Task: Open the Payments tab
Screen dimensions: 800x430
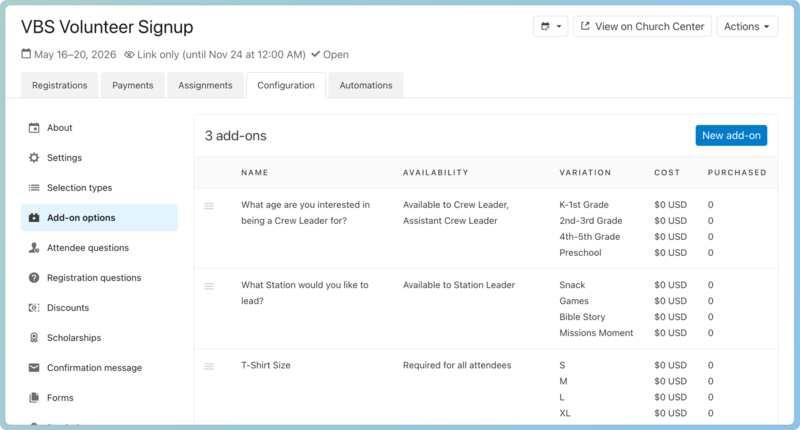Action: 132,86
